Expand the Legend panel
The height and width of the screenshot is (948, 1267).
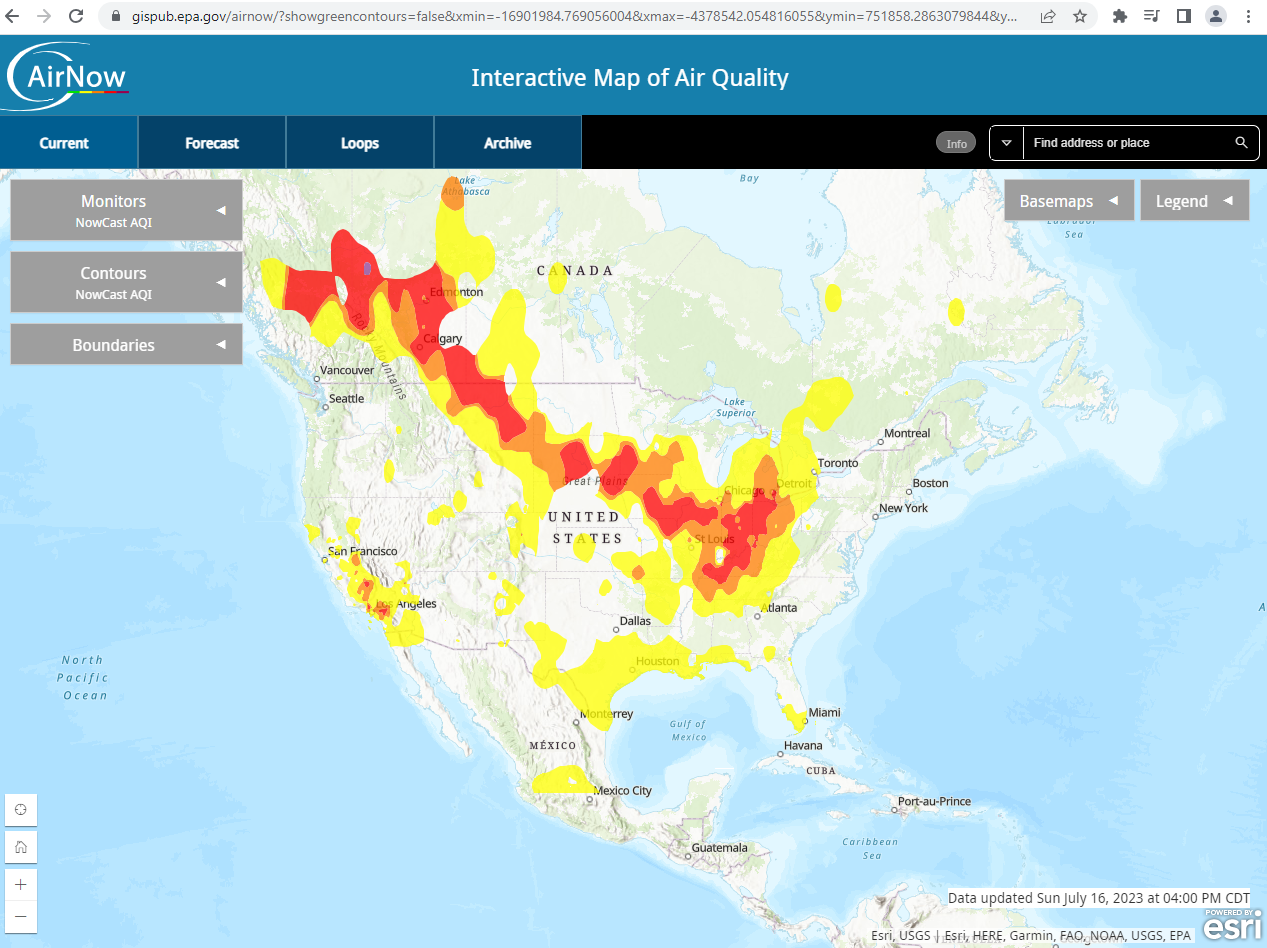click(1195, 201)
